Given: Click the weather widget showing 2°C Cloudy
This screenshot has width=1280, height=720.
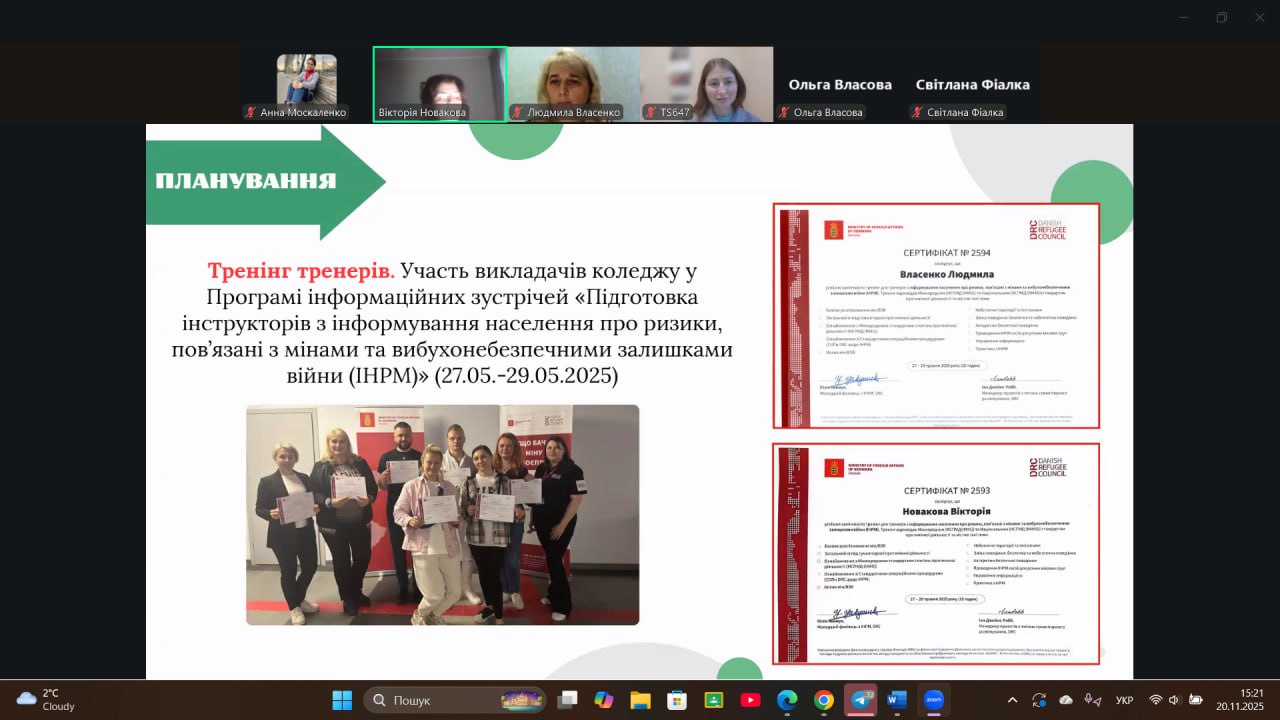Looking at the screenshot, I should [45, 700].
